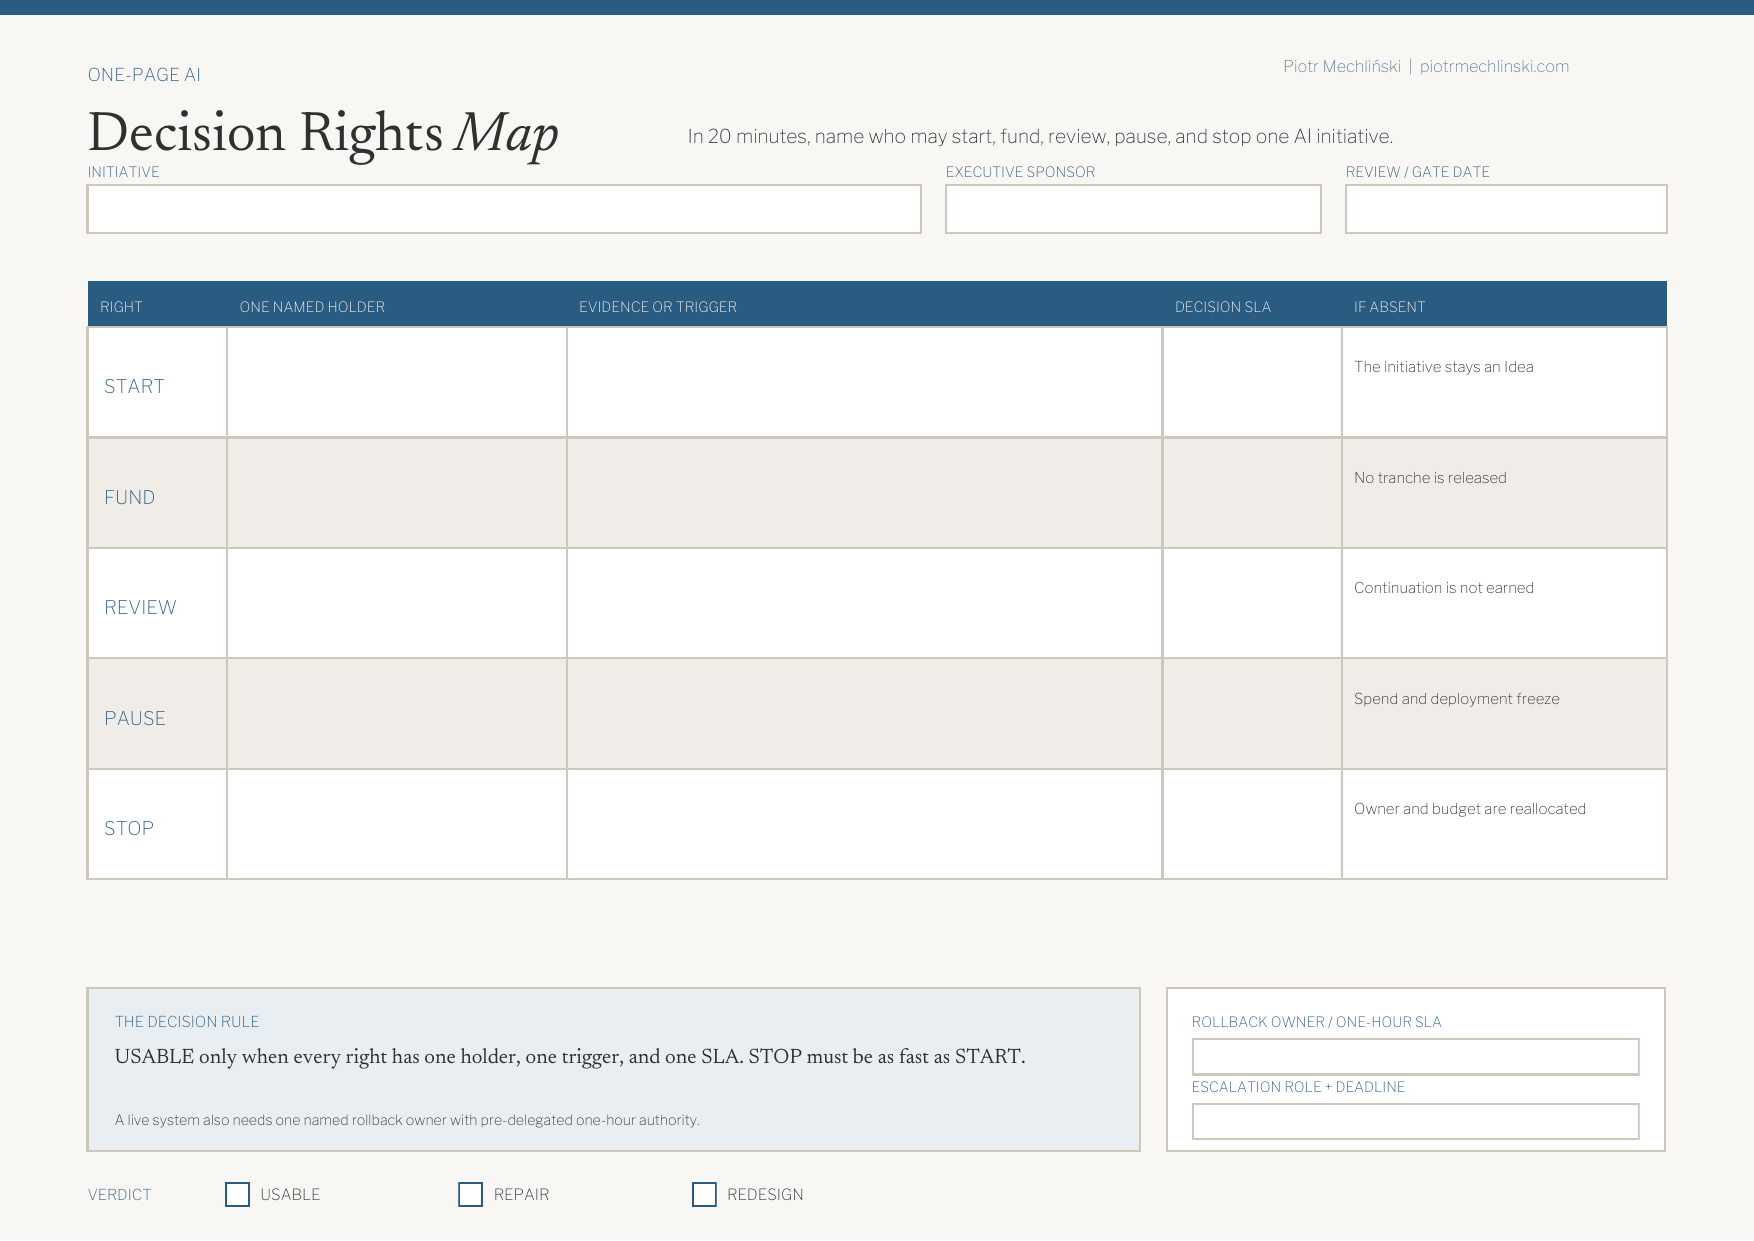
Task: Click the IF ABSENT column header
Action: tap(1390, 307)
